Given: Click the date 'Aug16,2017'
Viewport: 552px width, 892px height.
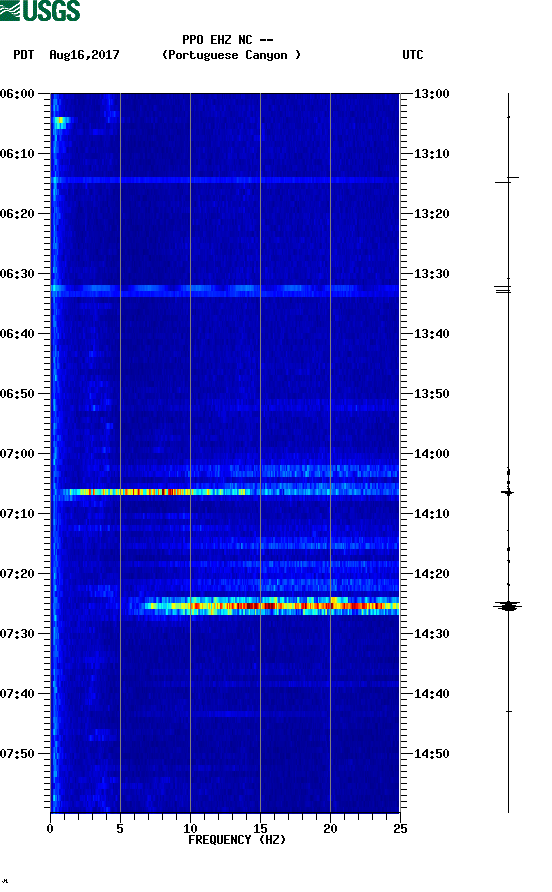Looking at the screenshot, I should tap(84, 55).
